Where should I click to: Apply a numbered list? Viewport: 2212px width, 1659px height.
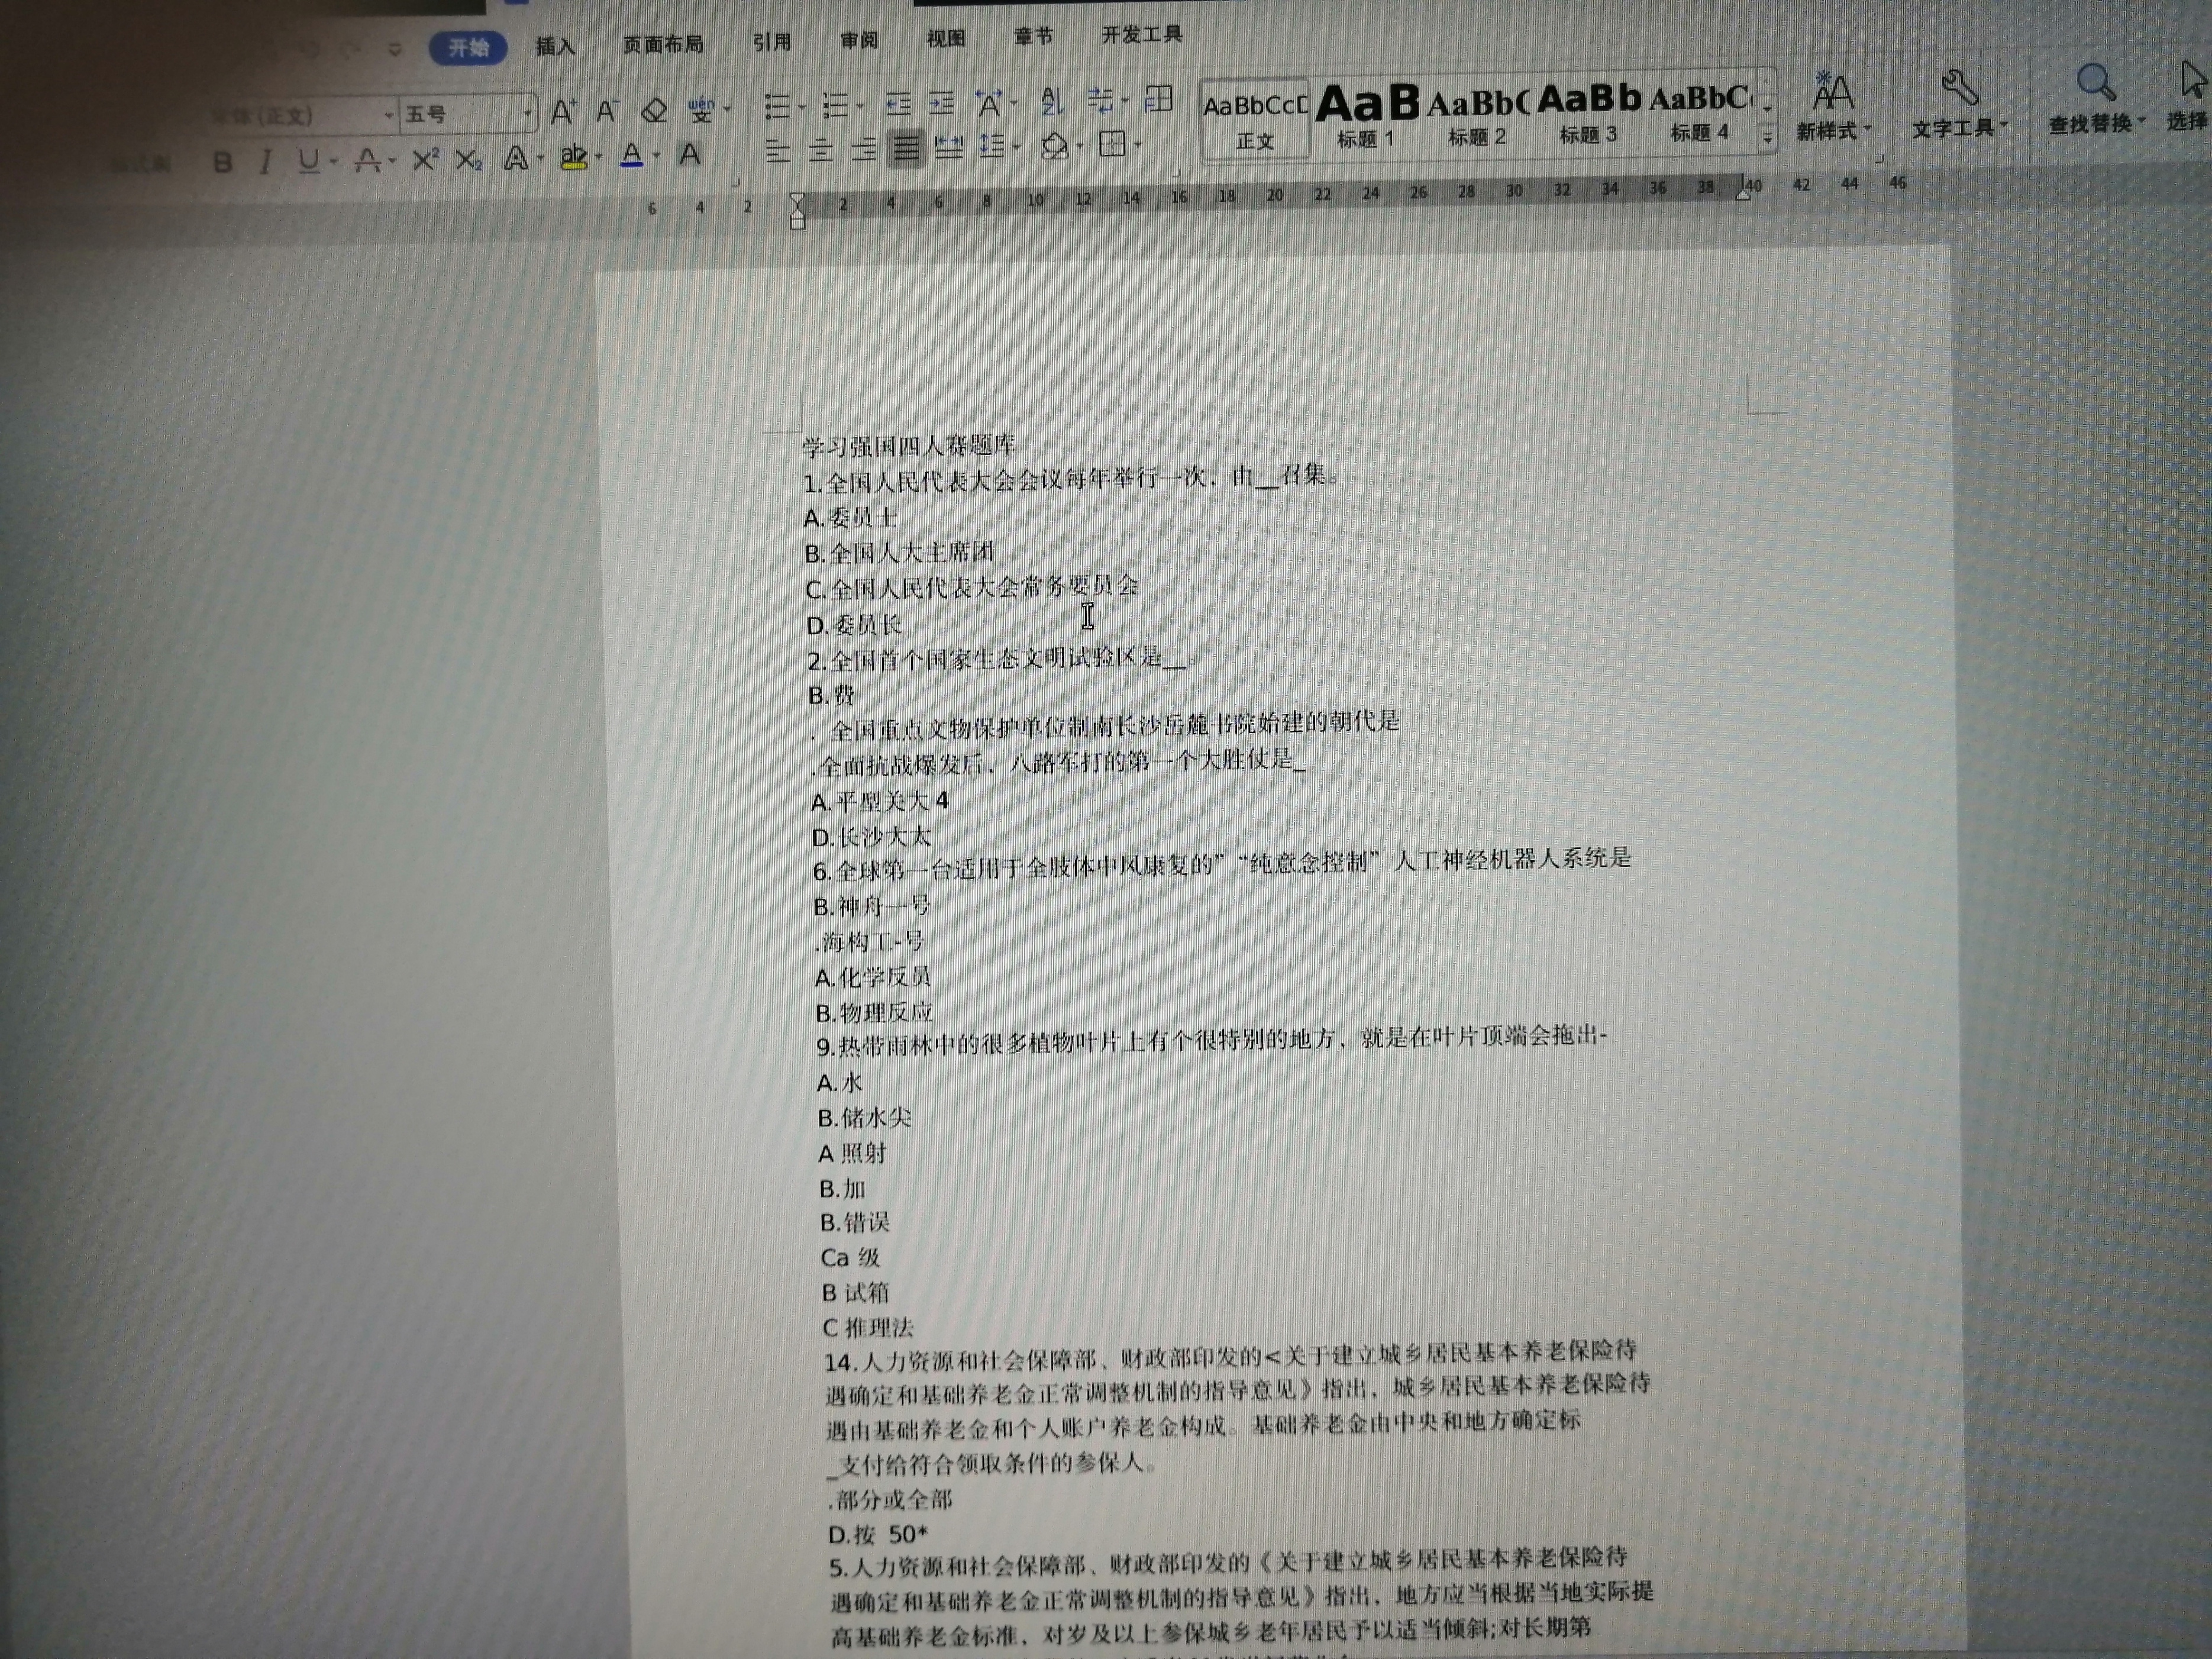click(x=835, y=104)
